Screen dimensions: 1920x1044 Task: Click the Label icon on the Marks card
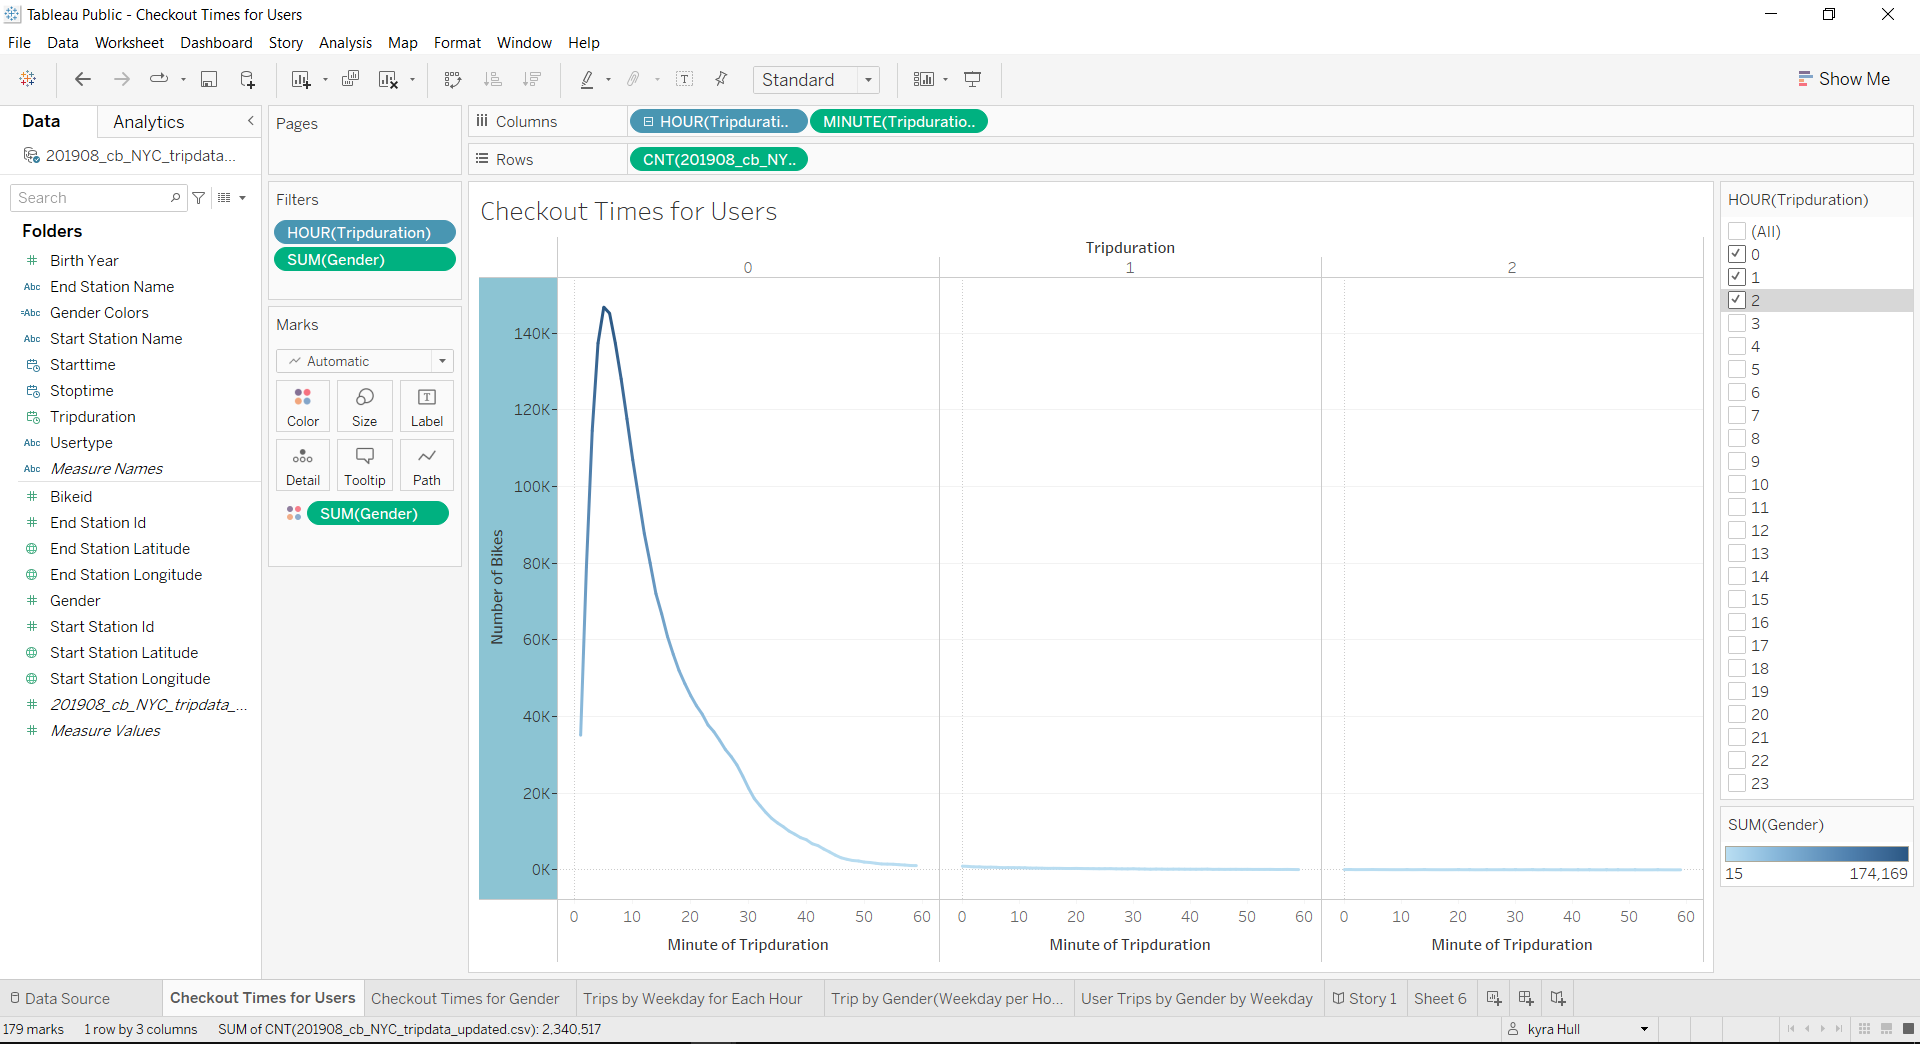pos(426,406)
